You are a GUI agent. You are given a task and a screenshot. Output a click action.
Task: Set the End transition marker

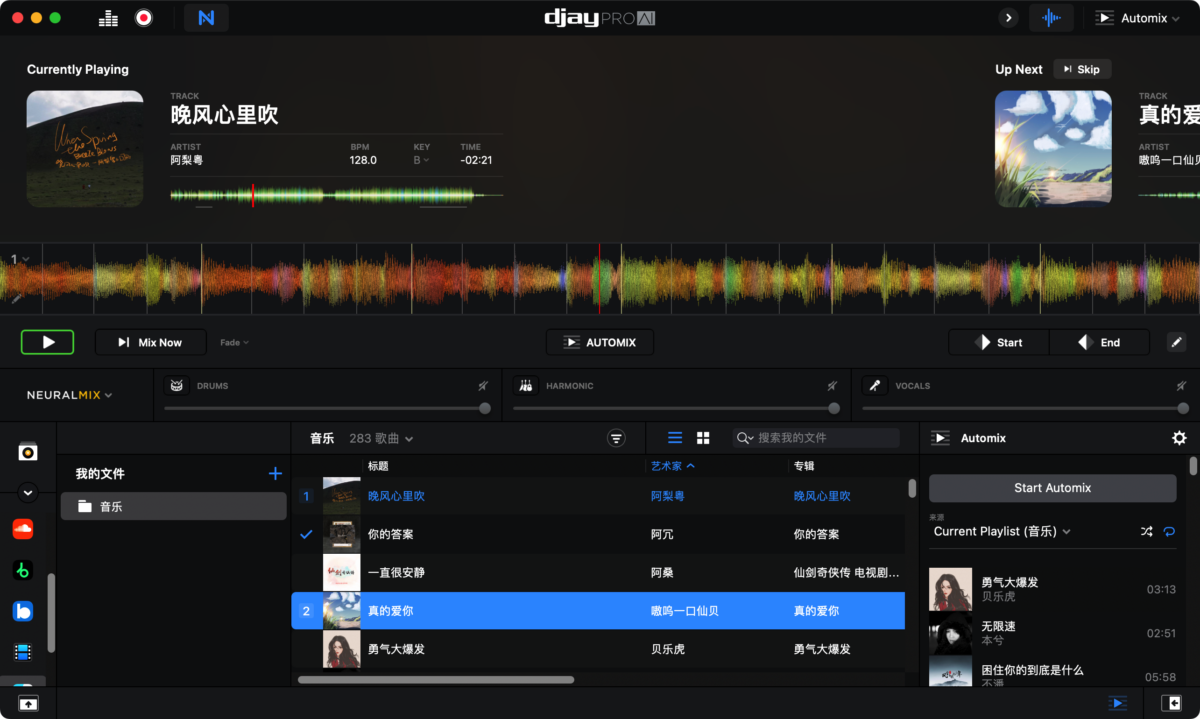(1100, 342)
